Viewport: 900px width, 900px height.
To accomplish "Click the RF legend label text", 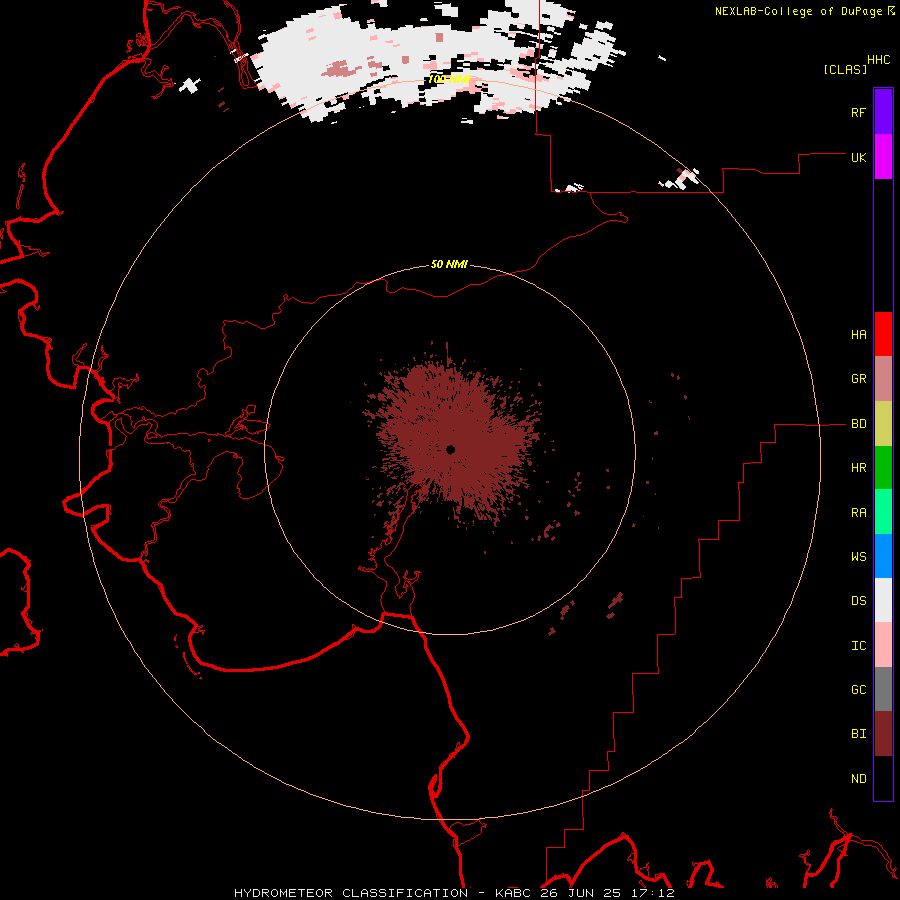I will coord(859,112).
